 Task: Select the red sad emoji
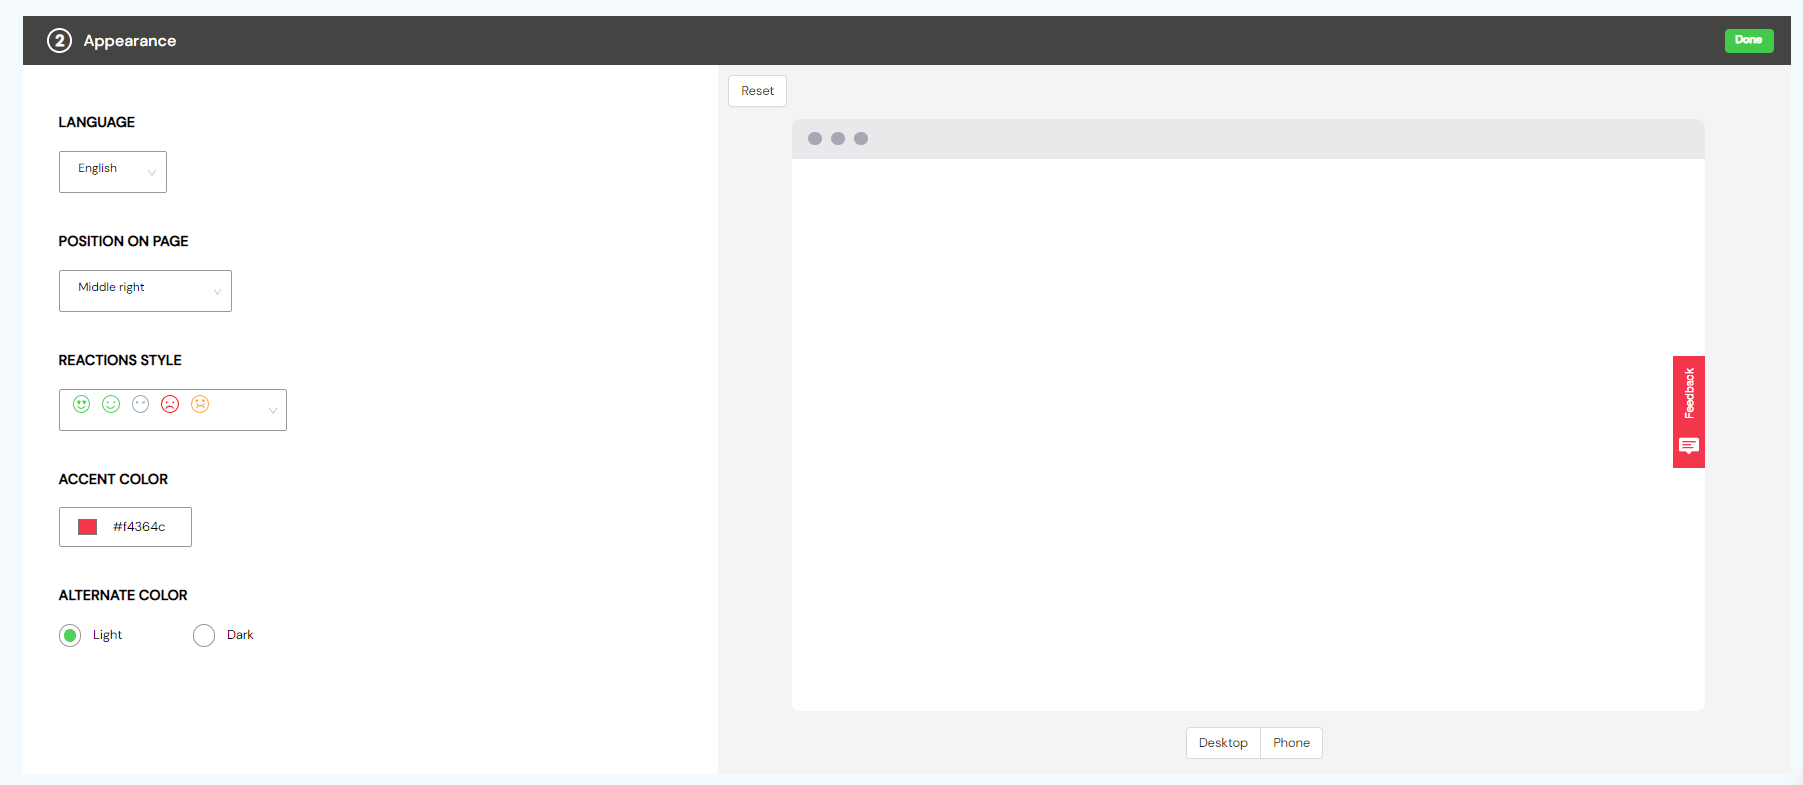click(x=170, y=404)
